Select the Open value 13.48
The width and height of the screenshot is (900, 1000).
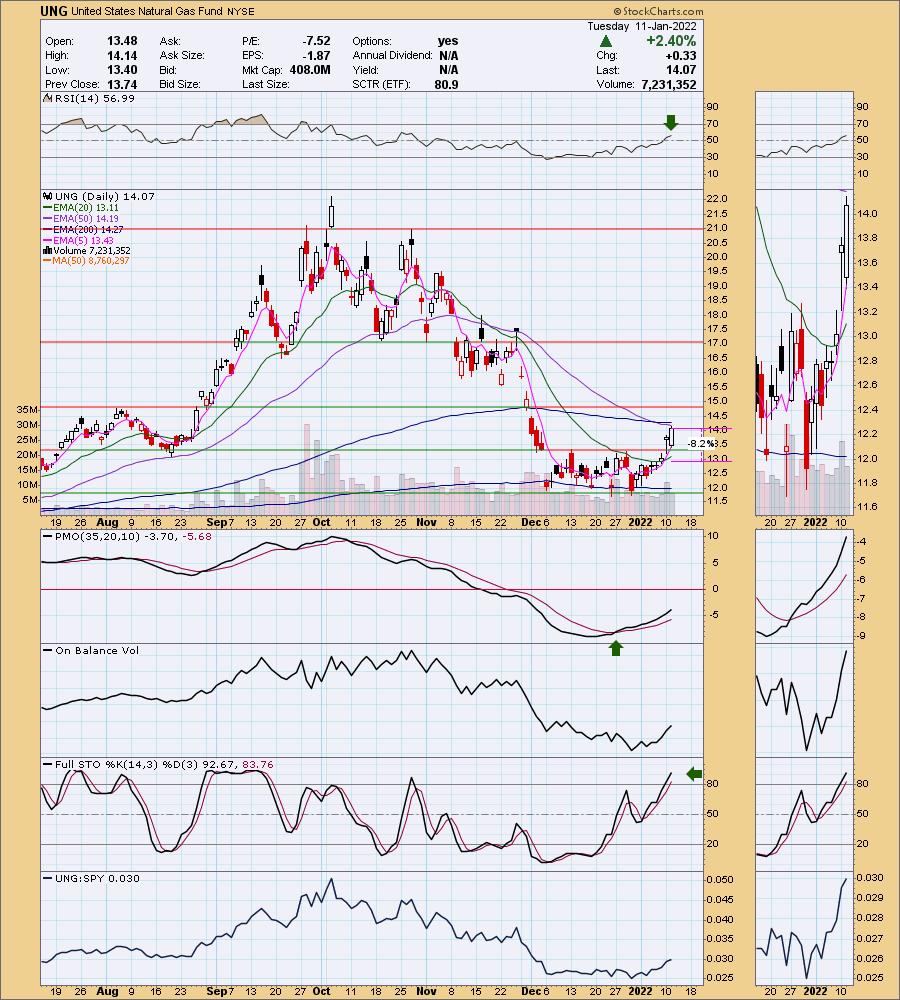pyautogui.click(x=122, y=41)
